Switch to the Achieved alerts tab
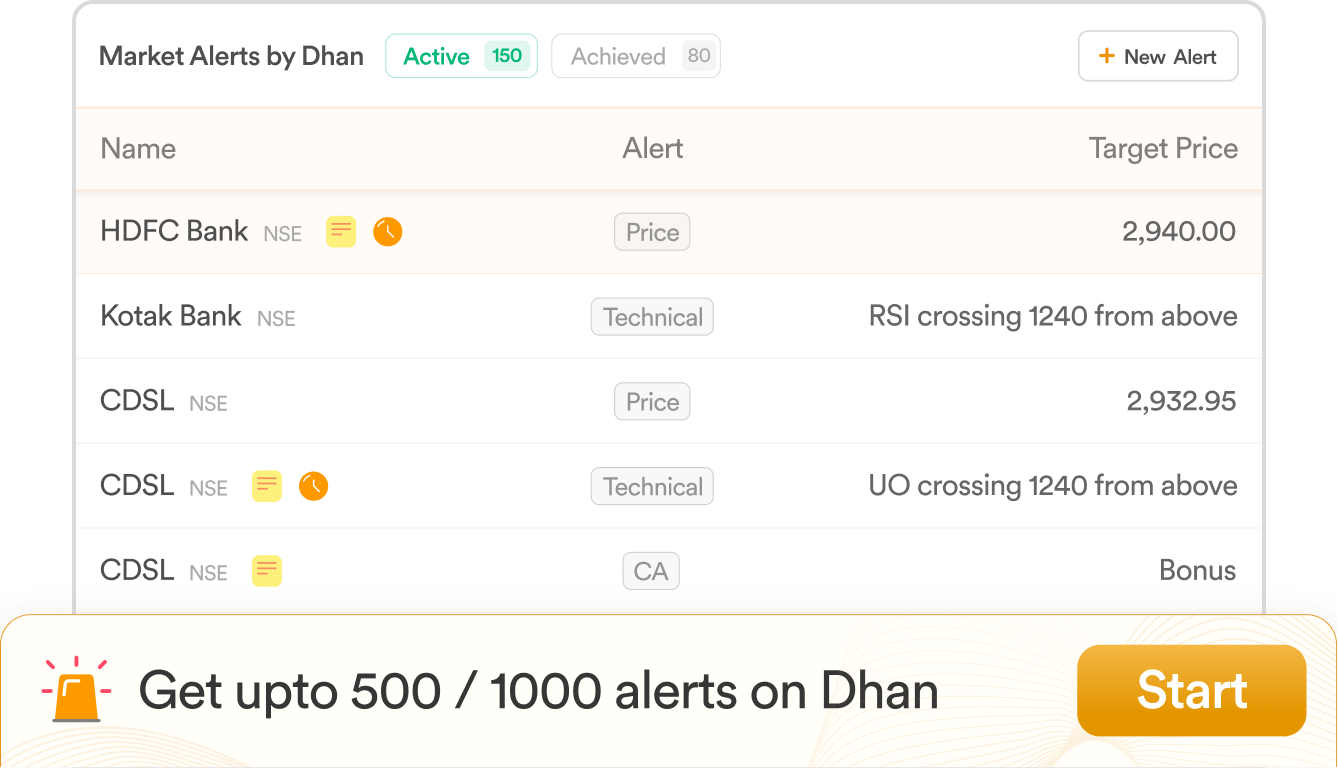The height and width of the screenshot is (768, 1338). (636, 56)
